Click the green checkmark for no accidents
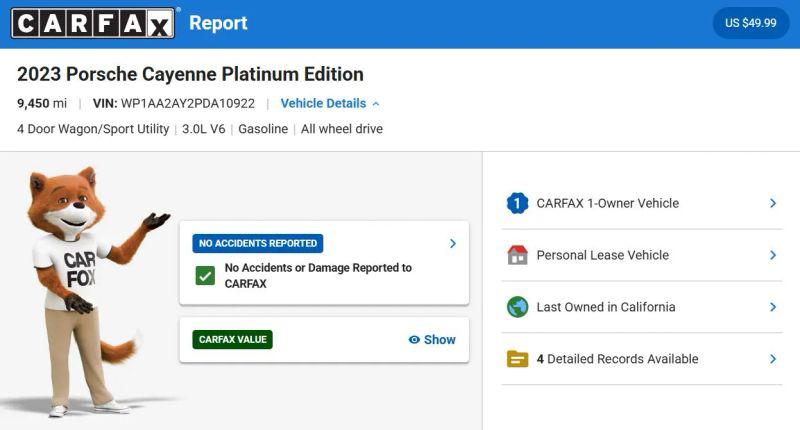This screenshot has height=430, width=800. tap(205, 276)
